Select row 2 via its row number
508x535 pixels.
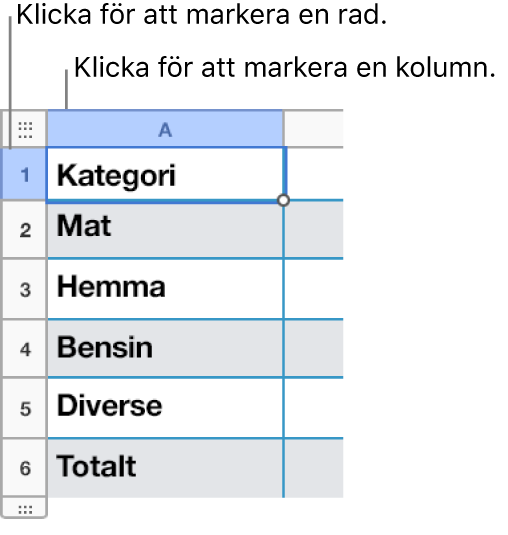(24, 230)
